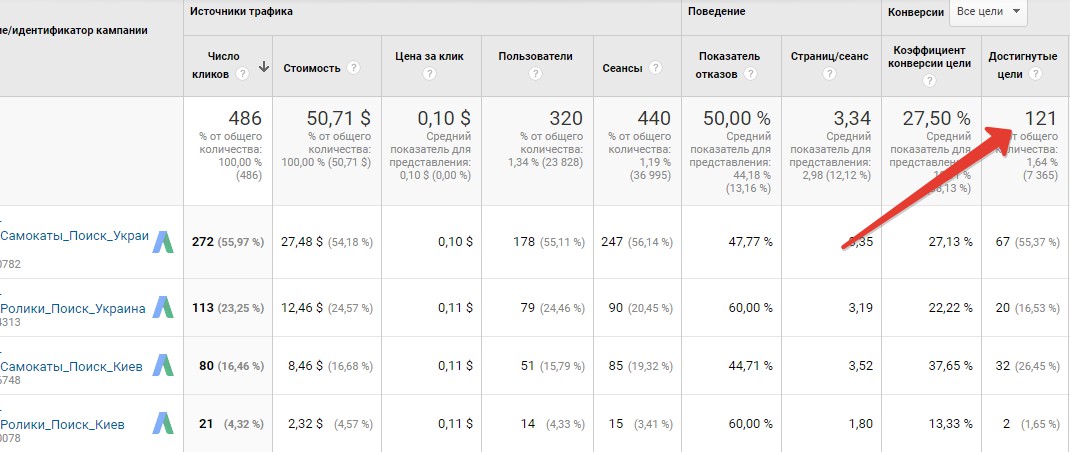Sort by 'Страниц/сеанс' column header
Image resolution: width=1070 pixels, height=452 pixels.
[829, 56]
